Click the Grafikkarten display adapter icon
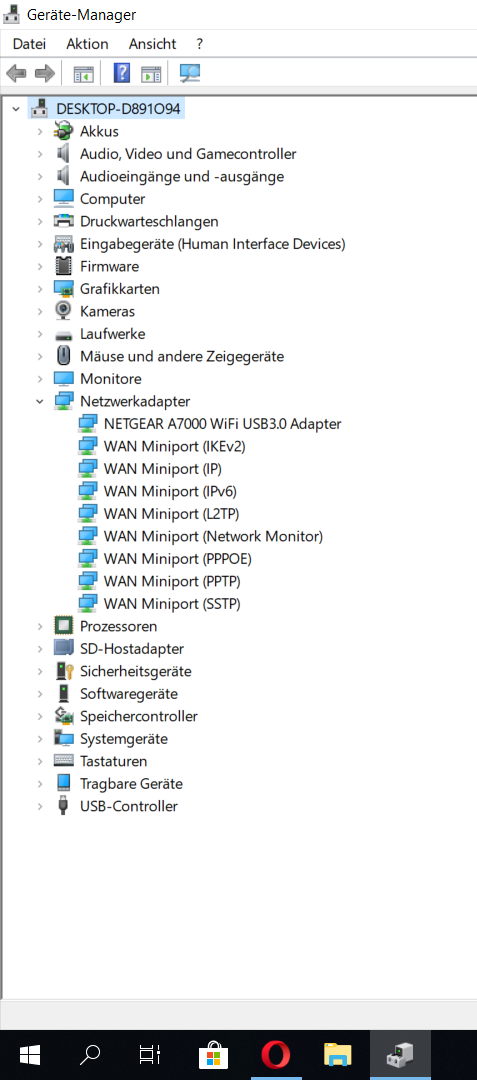This screenshot has width=477, height=1080. (63, 289)
